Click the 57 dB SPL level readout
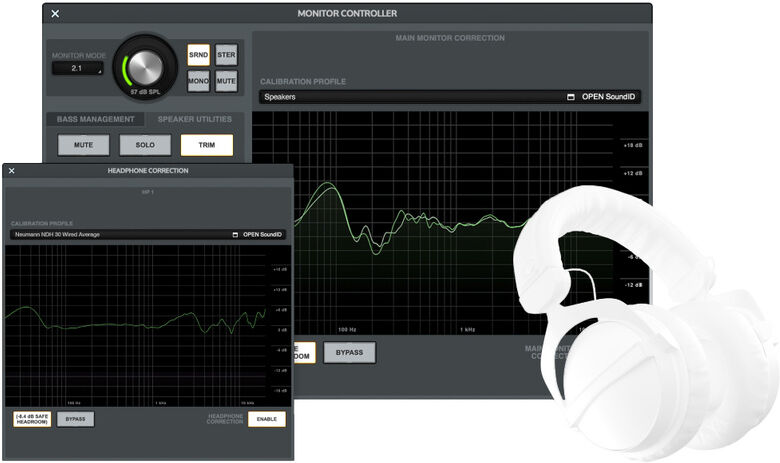The height and width of the screenshot is (463, 780). (x=145, y=93)
